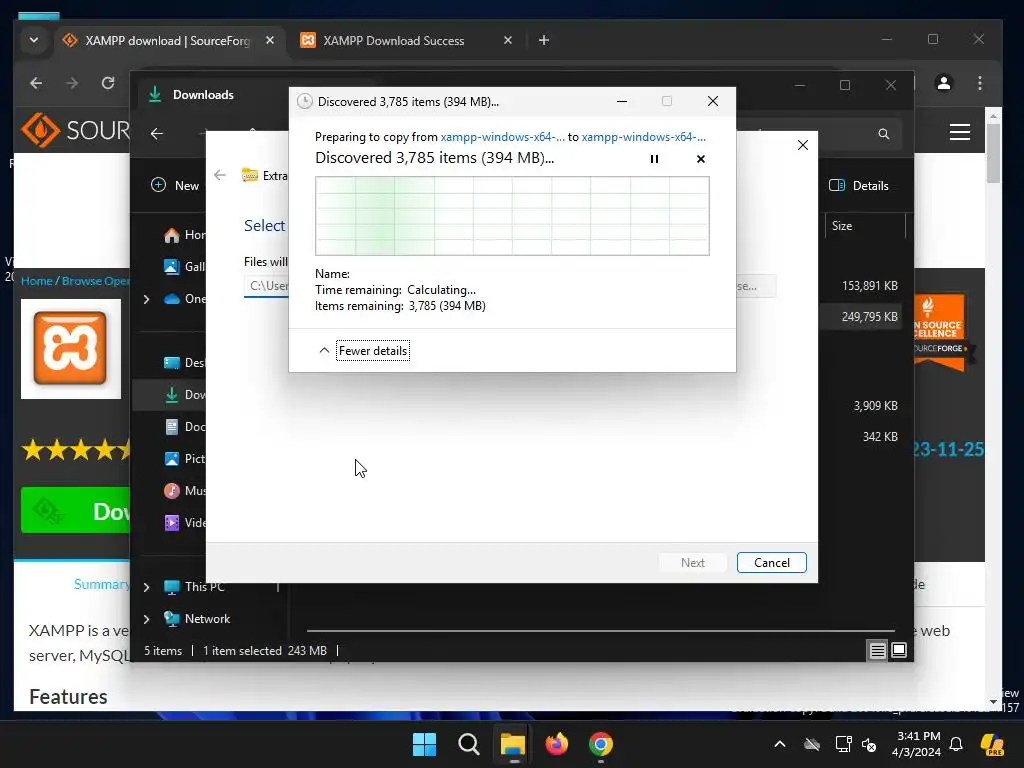Screen dimensions: 1024x768
Task: Click the green Download button
Action: [76, 510]
